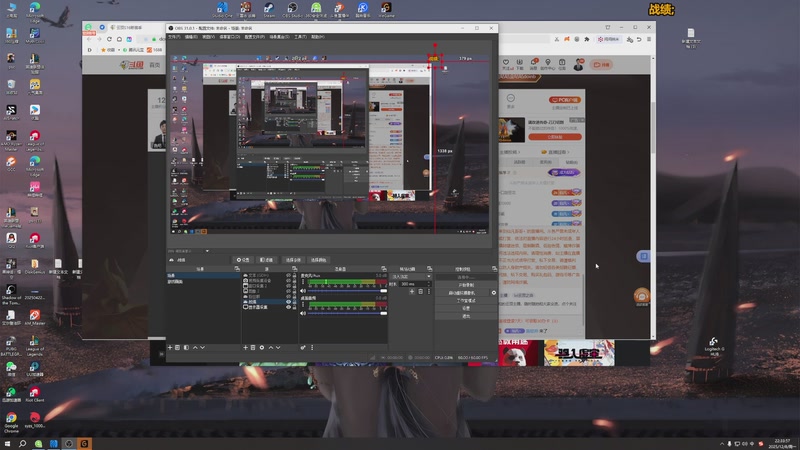This screenshot has height=450, width=800.
Task: Move the selected source up
Action: click(x=270, y=347)
